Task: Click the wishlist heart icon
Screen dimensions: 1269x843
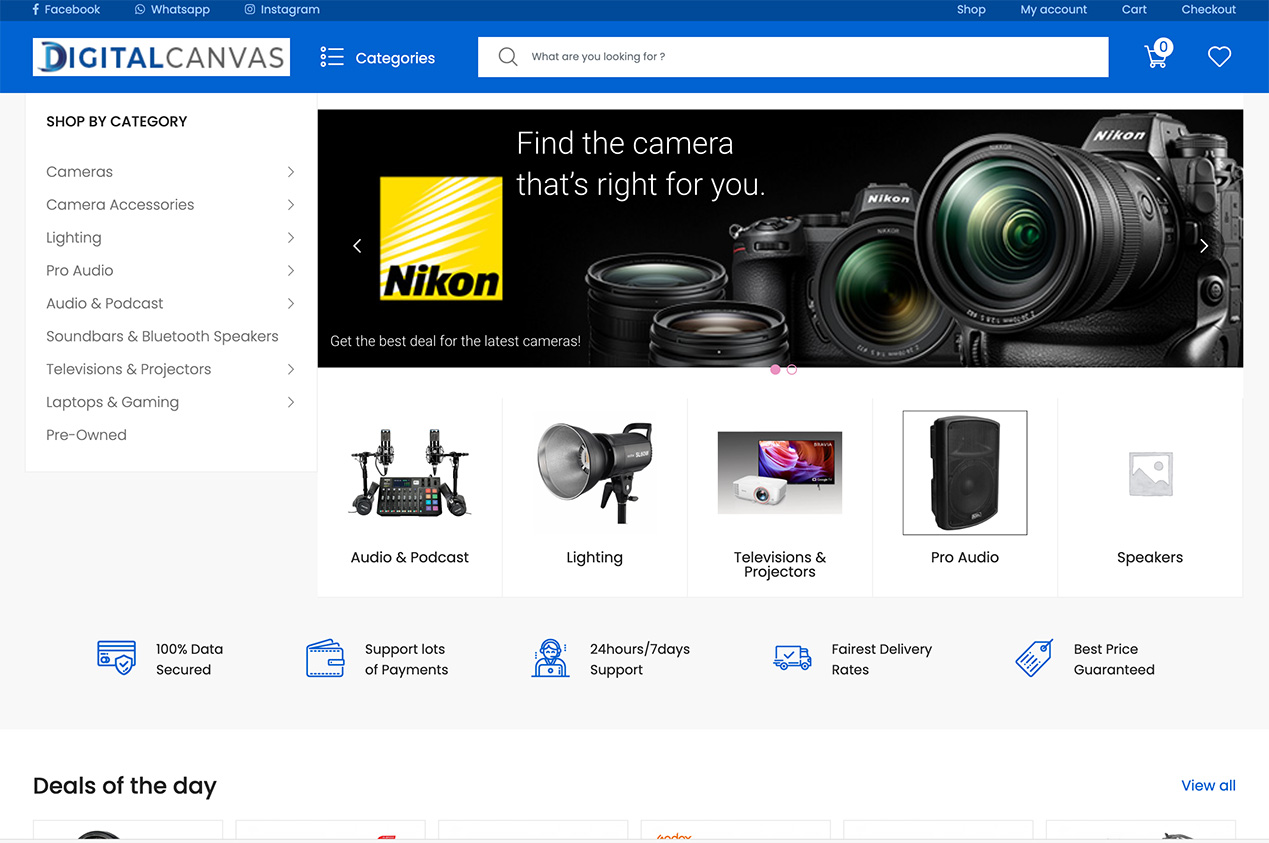Action: (x=1219, y=57)
